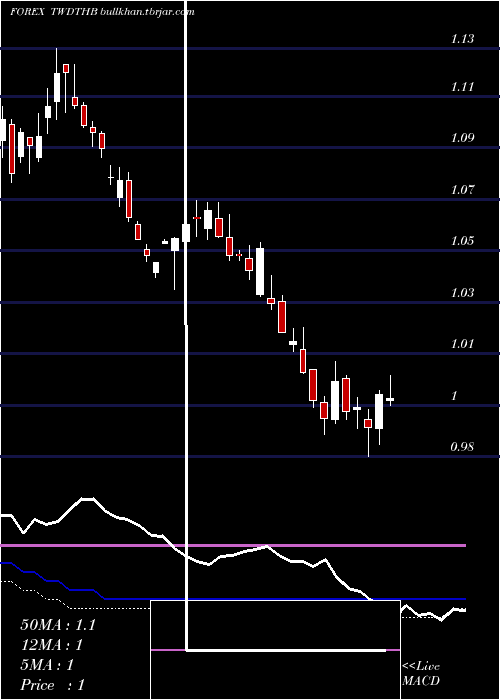This screenshot has height=700, width=500.
Task: Click the 0.98 price axis label
Action: coord(462,447)
